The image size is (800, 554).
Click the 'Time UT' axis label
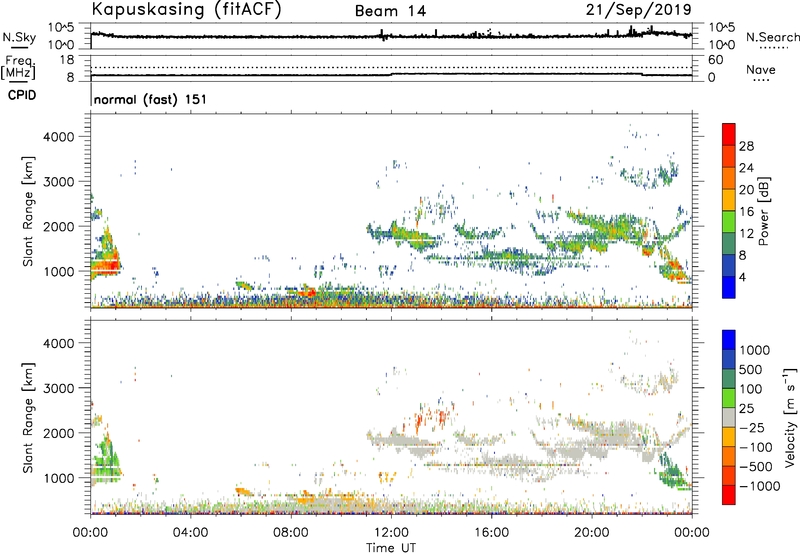(391, 548)
